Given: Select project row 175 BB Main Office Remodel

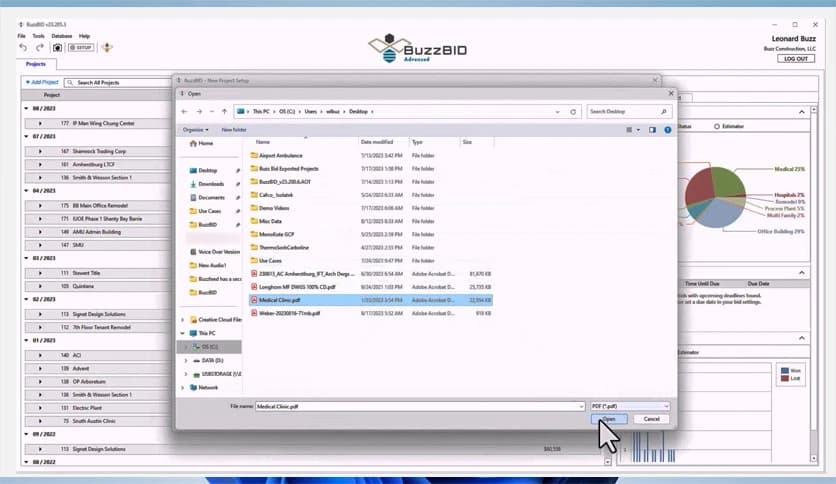Looking at the screenshot, I should tap(96, 206).
